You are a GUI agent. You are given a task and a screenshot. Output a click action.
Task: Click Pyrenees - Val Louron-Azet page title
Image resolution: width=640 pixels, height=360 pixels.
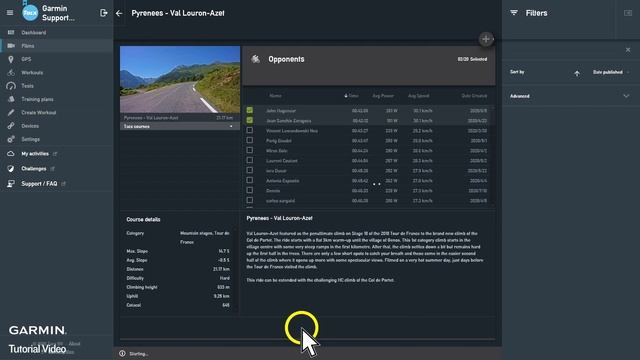[178, 13]
